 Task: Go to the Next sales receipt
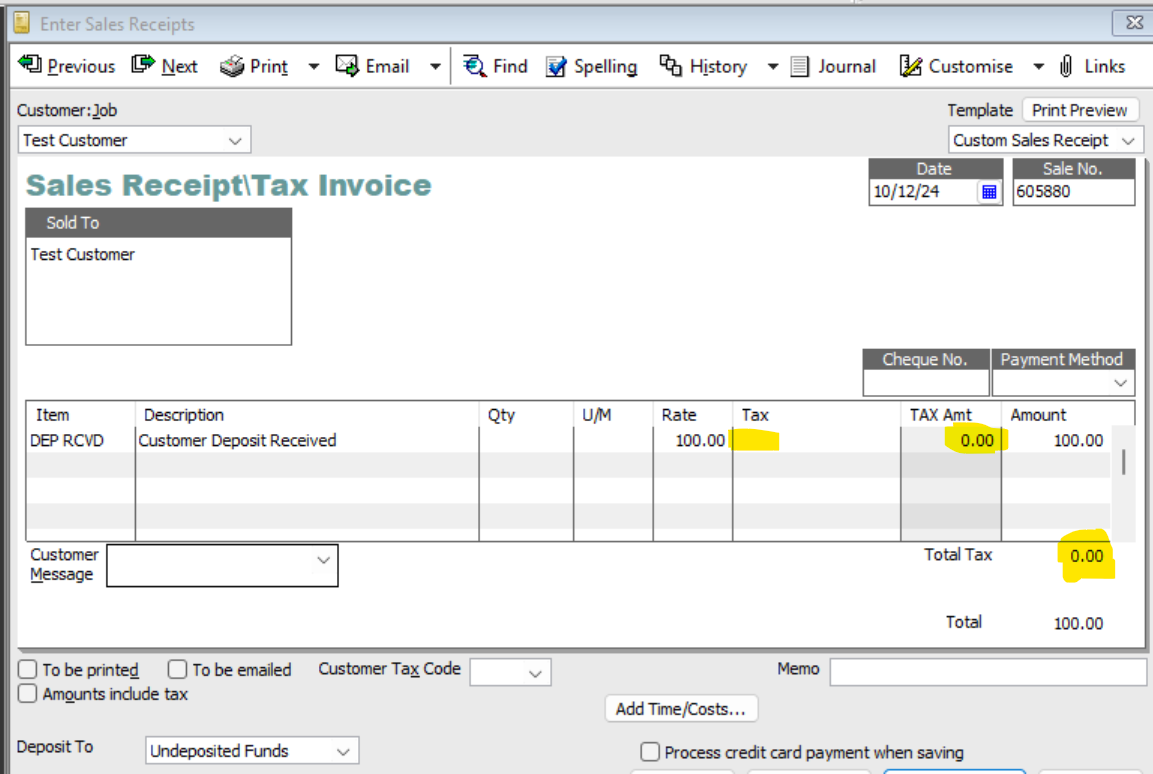(165, 66)
